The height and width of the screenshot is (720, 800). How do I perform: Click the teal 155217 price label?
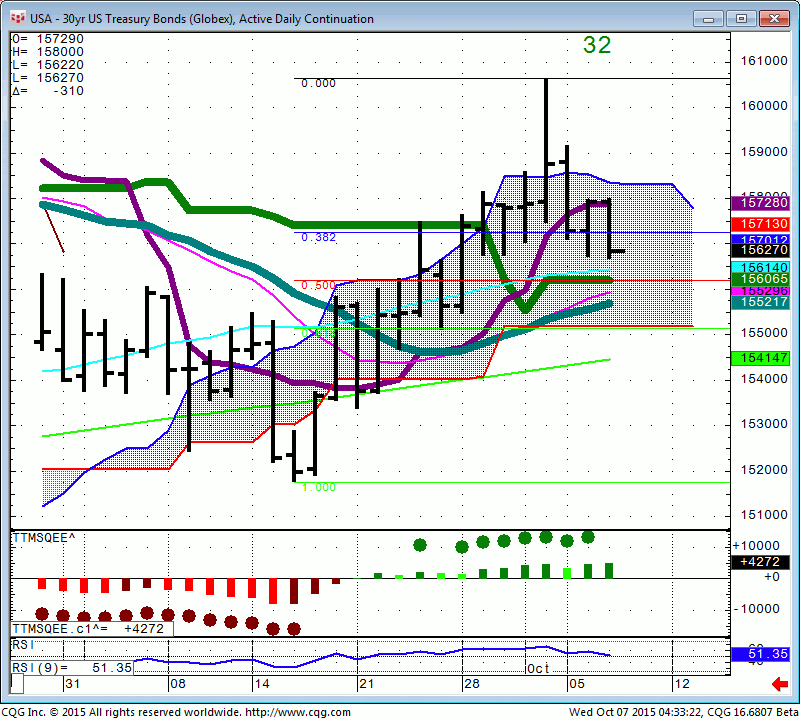[760, 302]
